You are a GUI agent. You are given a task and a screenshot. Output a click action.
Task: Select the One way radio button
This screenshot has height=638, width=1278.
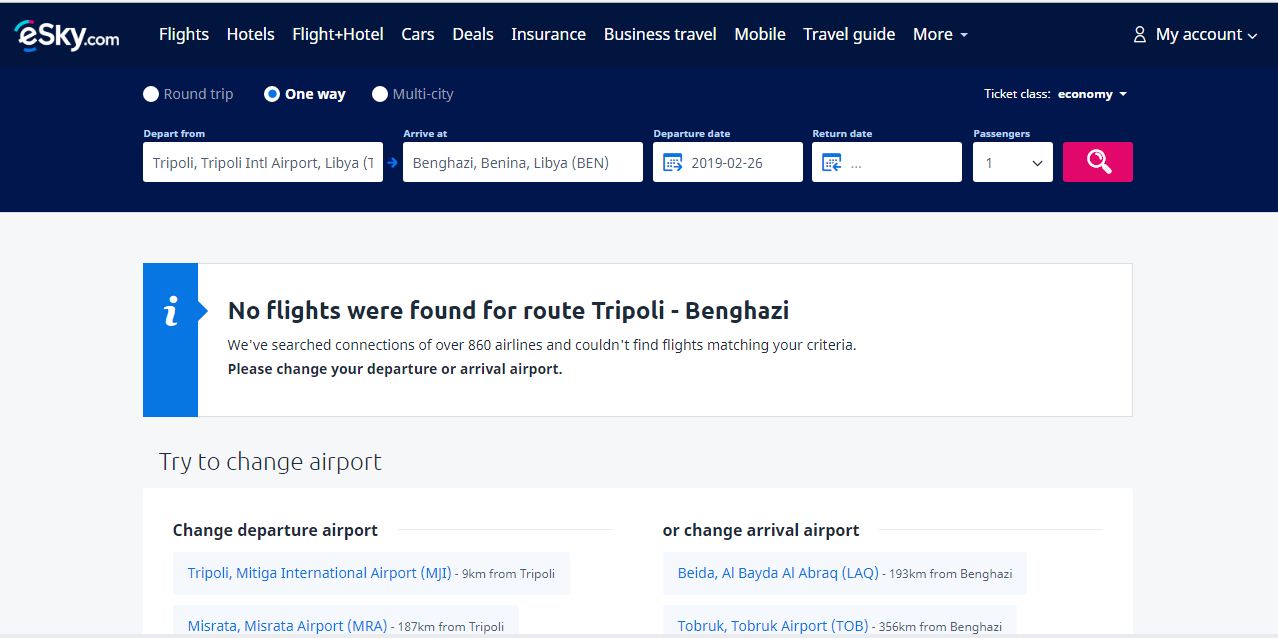tap(272, 94)
